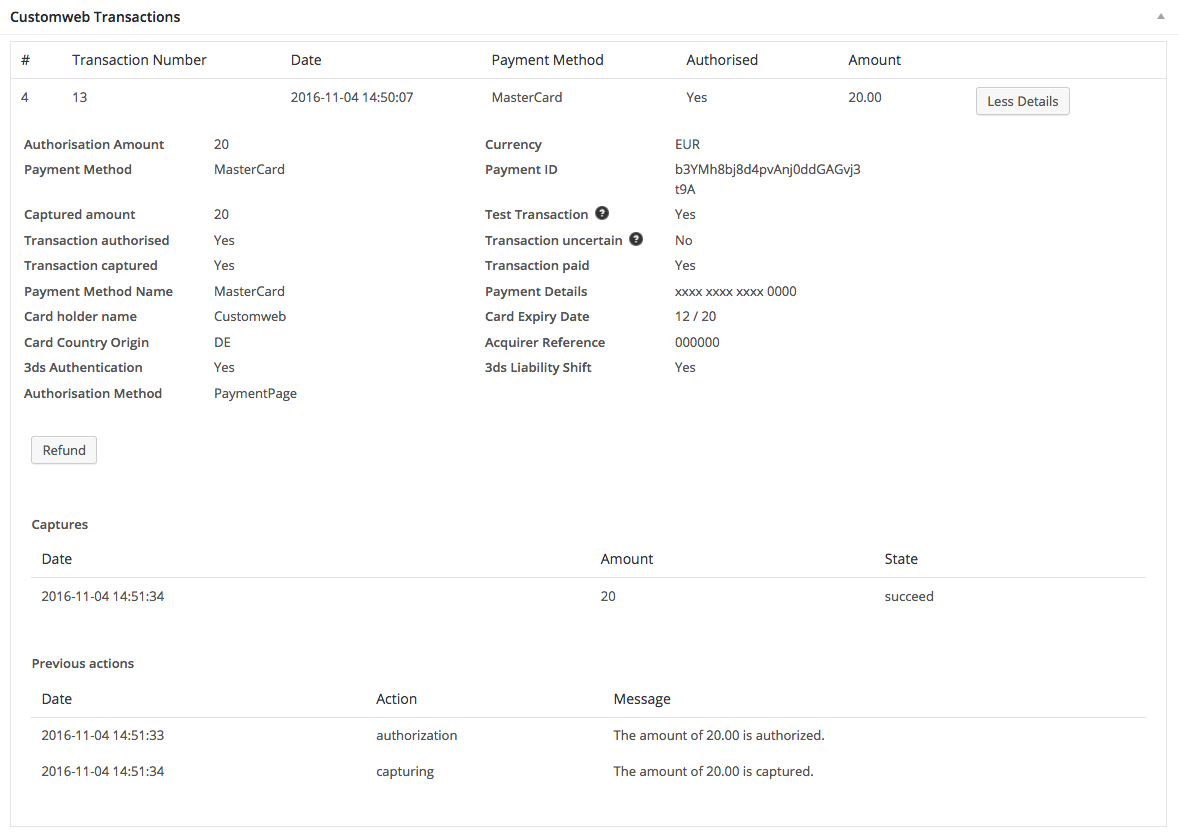This screenshot has width=1179, height=836.
Task: Click the masked card number in Payment Details
Action: pos(735,291)
